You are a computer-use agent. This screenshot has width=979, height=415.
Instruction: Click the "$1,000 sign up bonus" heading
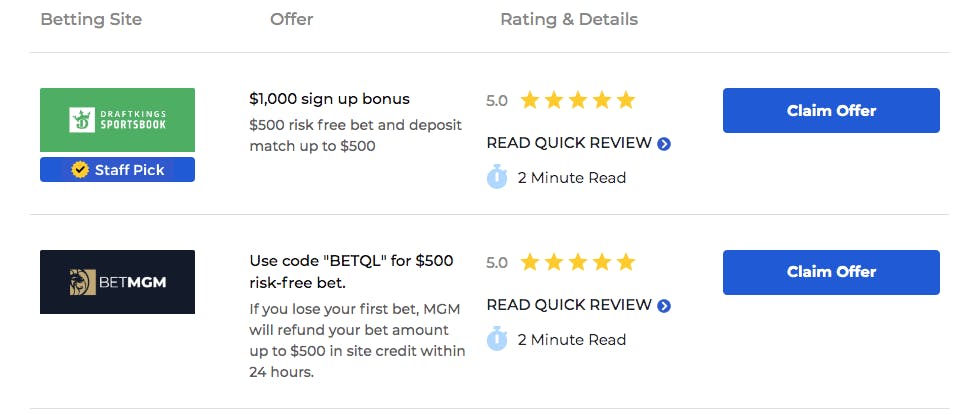tap(330, 99)
